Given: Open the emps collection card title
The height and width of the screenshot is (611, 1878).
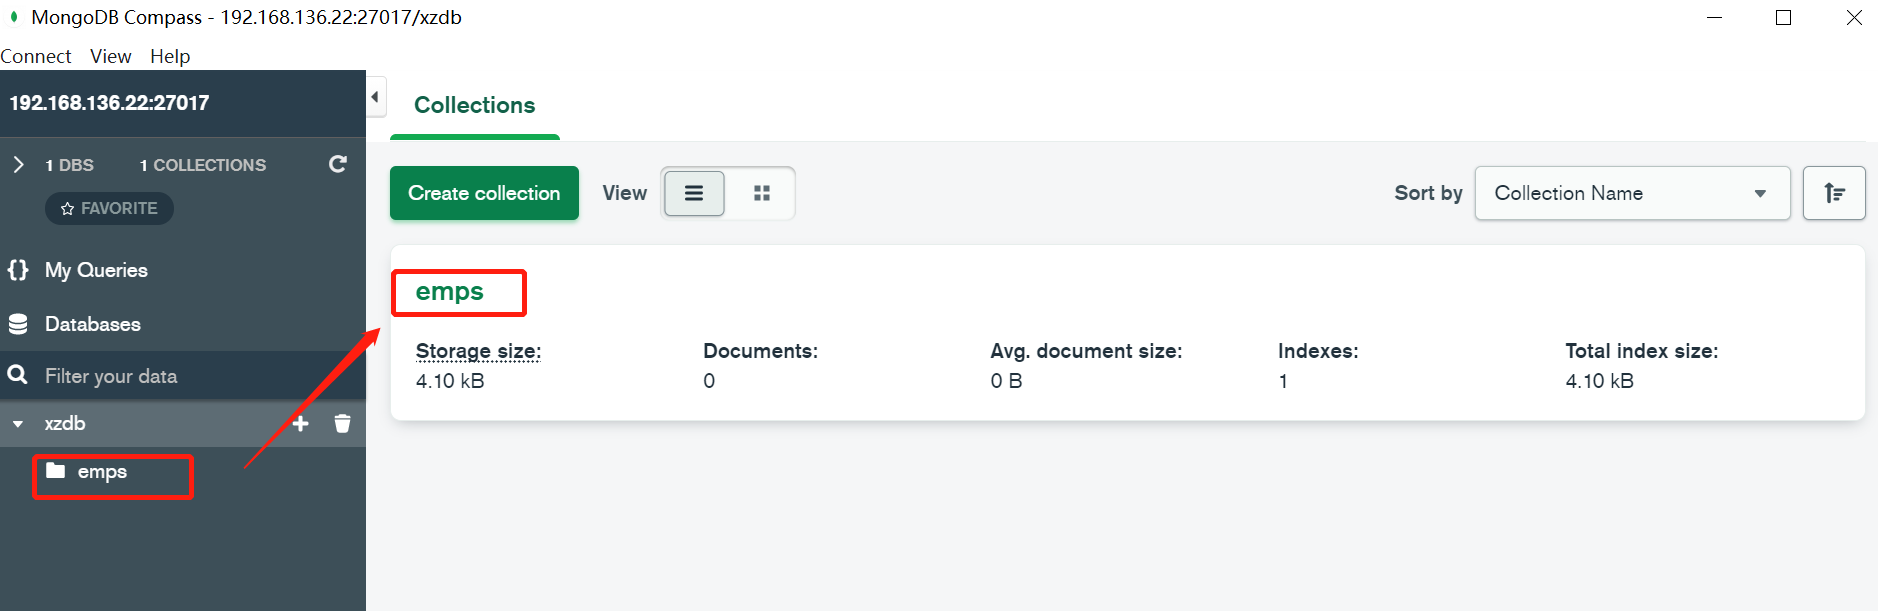Looking at the screenshot, I should point(450,292).
